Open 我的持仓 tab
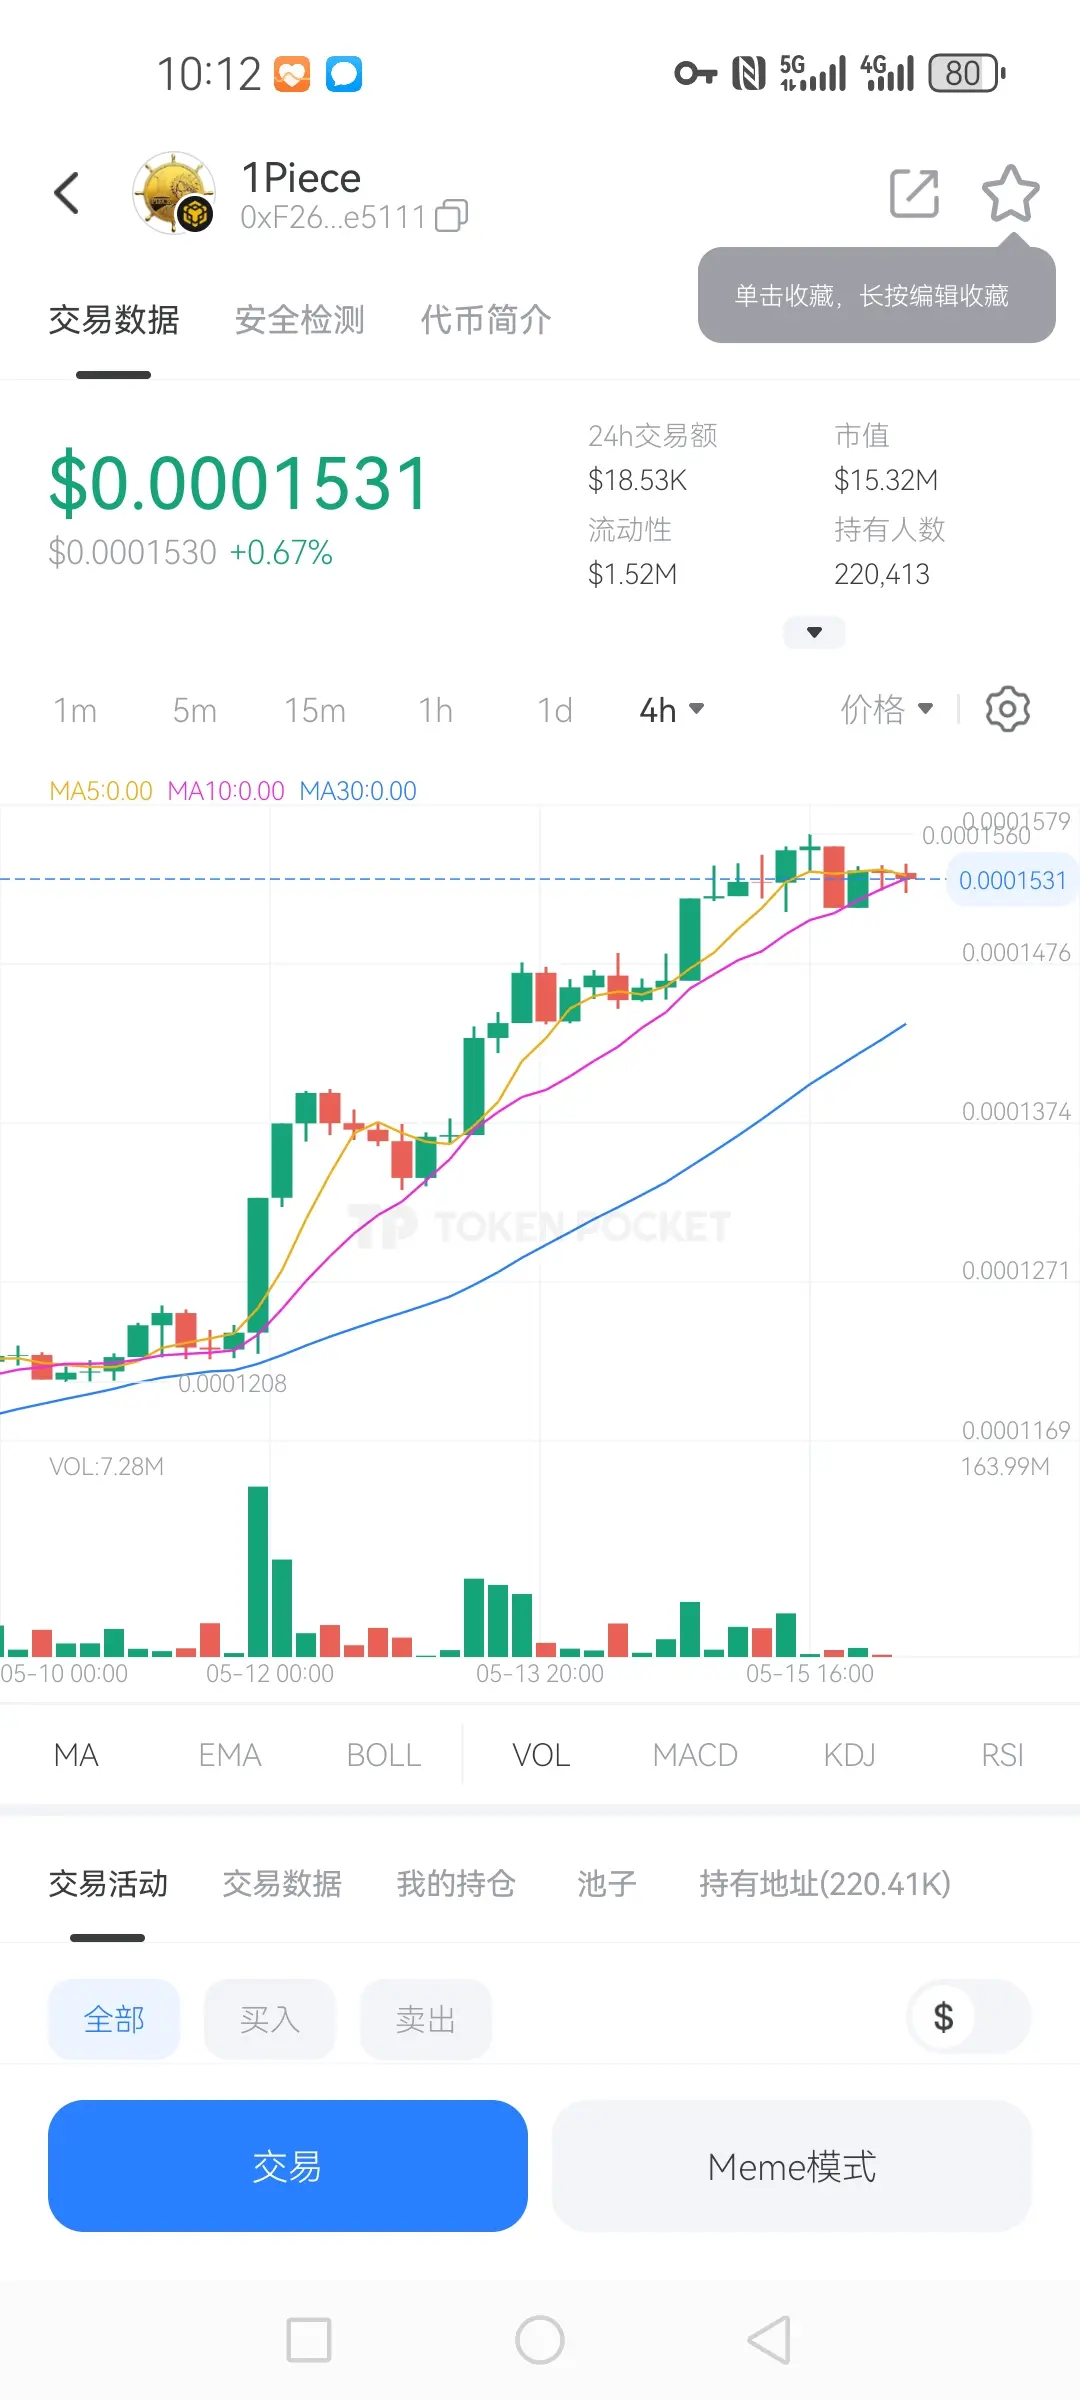 tap(456, 1884)
